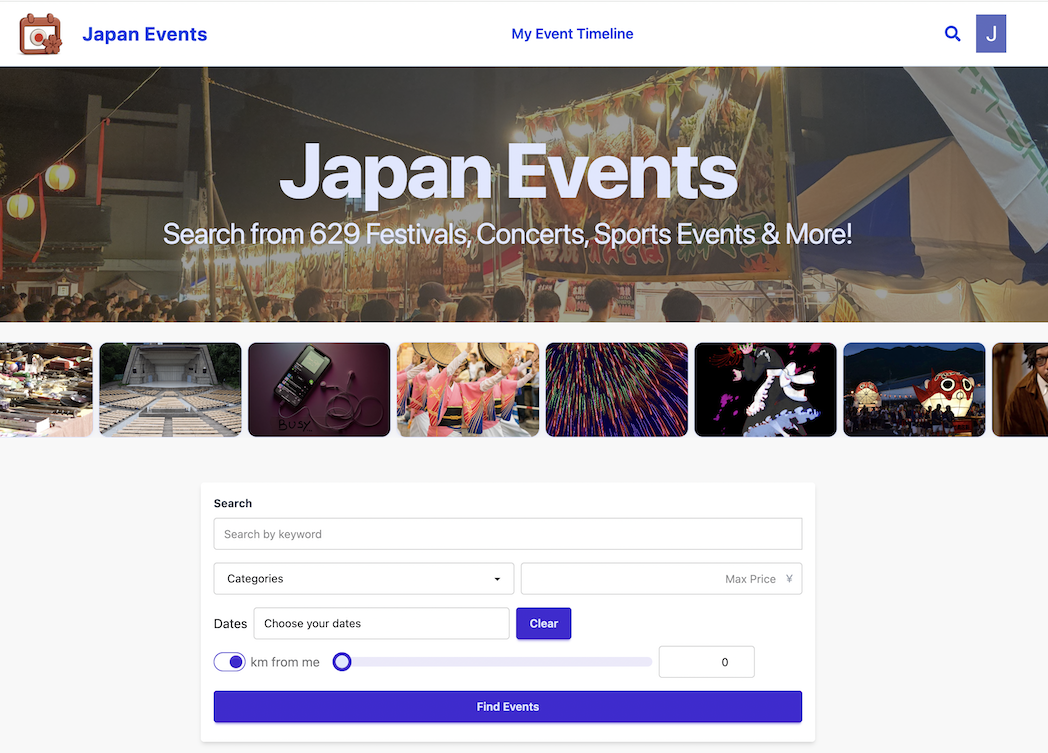The image size is (1048, 753).
Task: Open the user avatar J menu
Action: pyautogui.click(x=991, y=33)
